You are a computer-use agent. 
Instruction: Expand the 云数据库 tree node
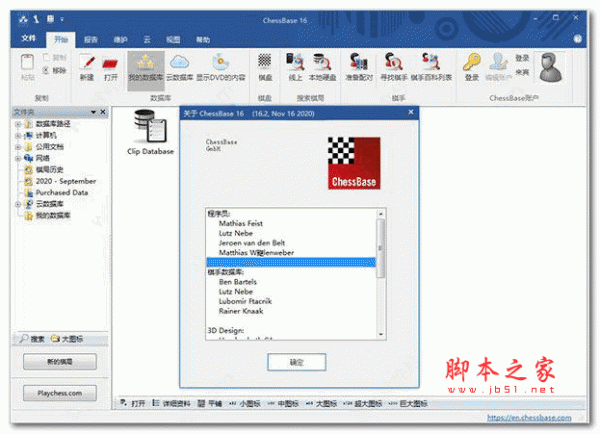17,204
